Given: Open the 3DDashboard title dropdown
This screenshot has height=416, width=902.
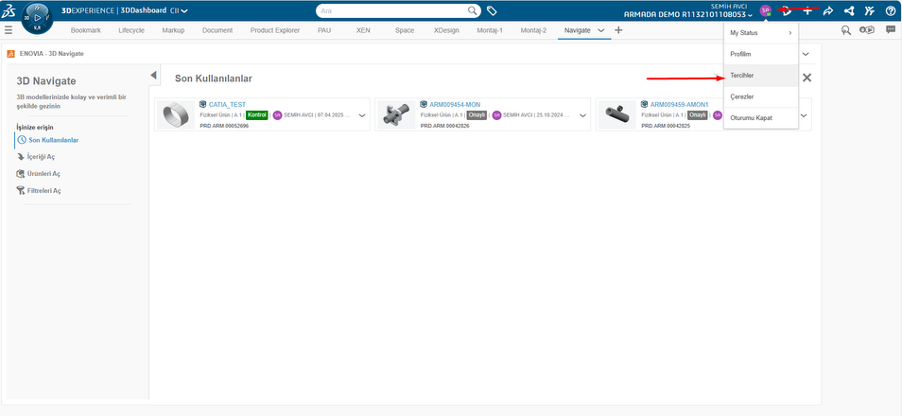Looking at the screenshot, I should [184, 10].
